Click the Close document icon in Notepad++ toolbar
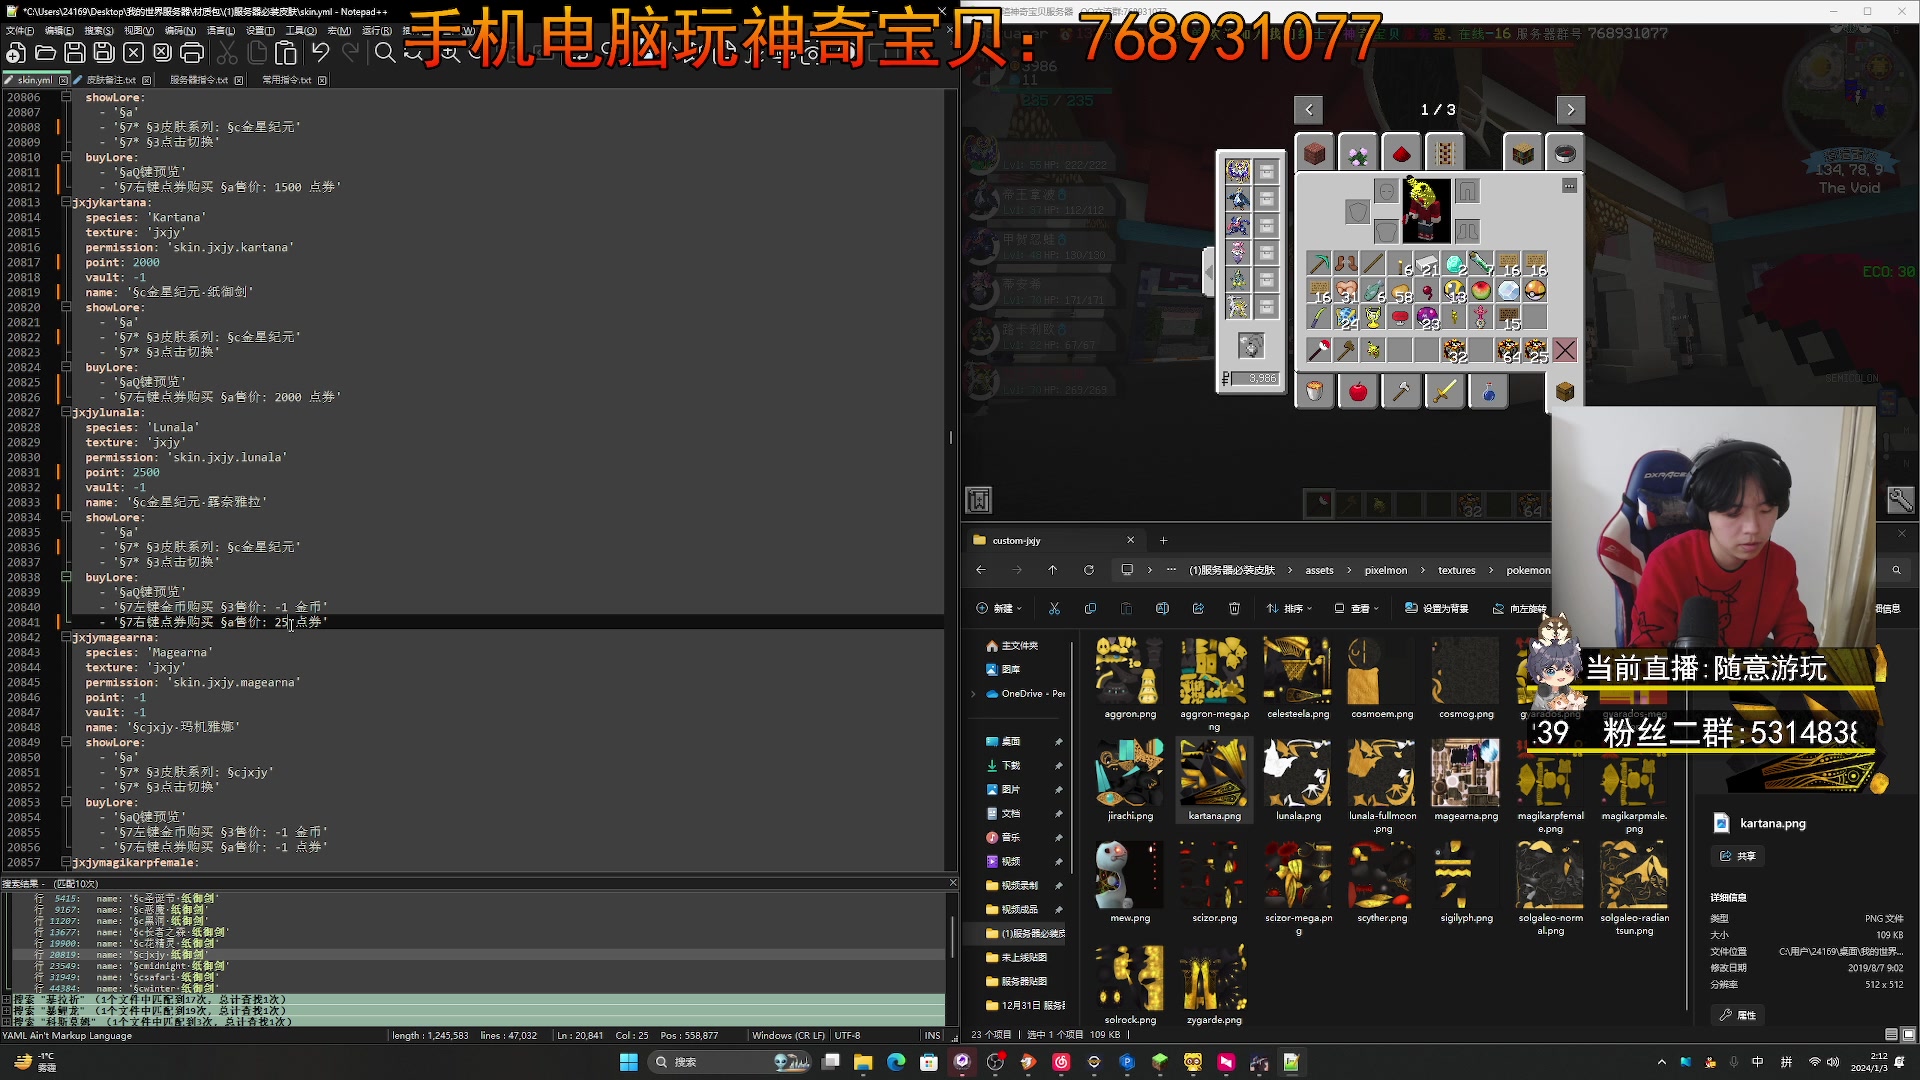 (133, 53)
